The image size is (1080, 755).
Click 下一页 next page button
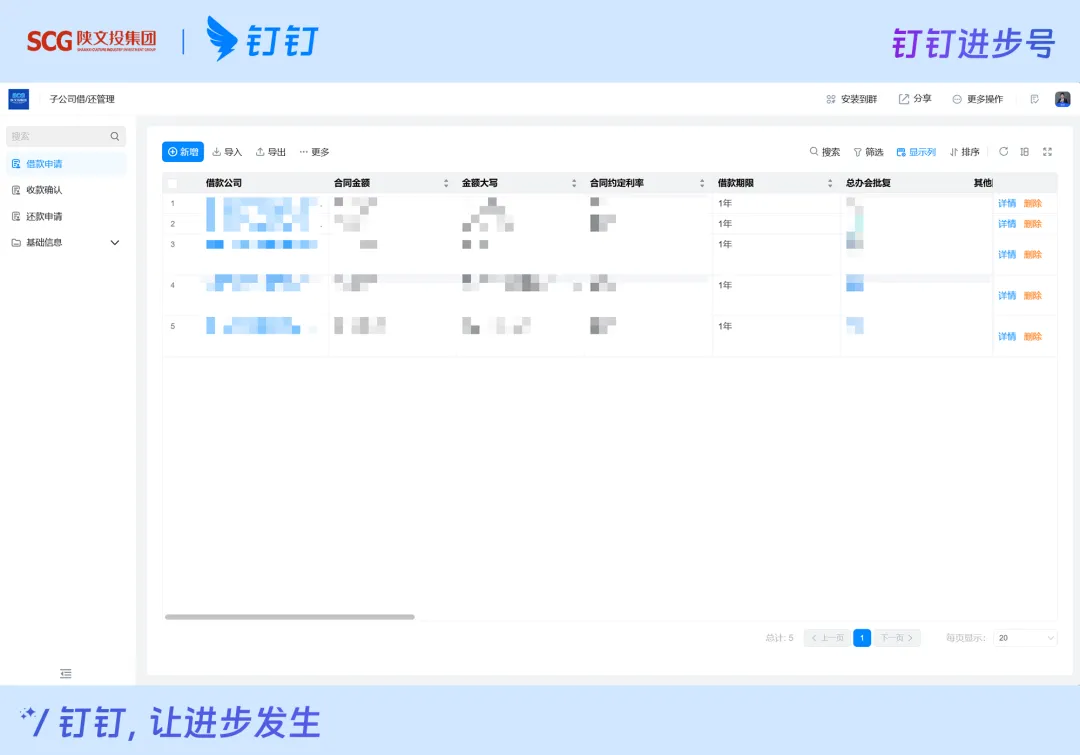pos(897,638)
